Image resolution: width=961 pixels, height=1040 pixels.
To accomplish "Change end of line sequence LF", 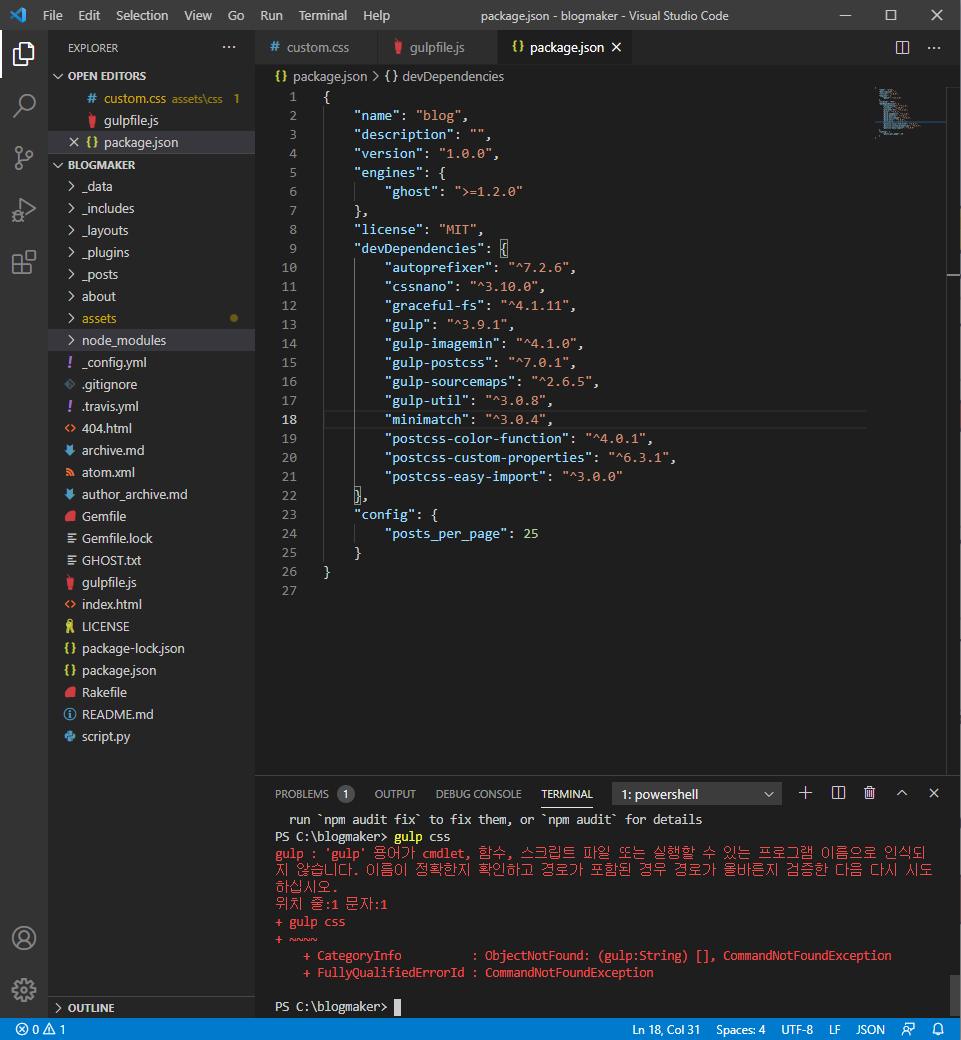I will pyautogui.click(x=834, y=1029).
